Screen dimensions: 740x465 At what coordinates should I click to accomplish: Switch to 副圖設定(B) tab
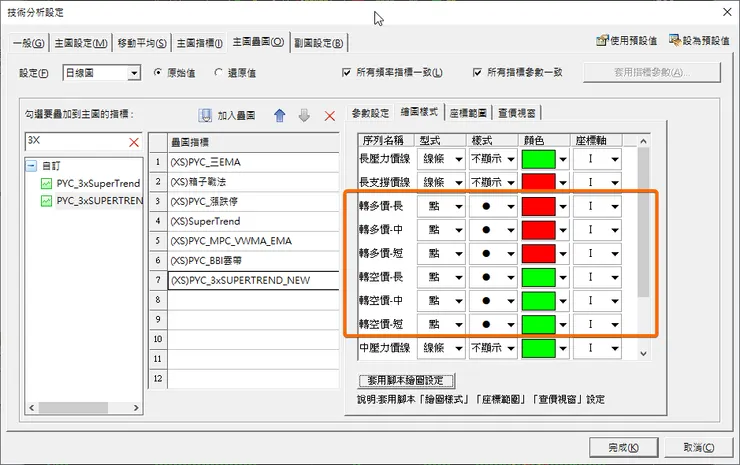(x=319, y=43)
